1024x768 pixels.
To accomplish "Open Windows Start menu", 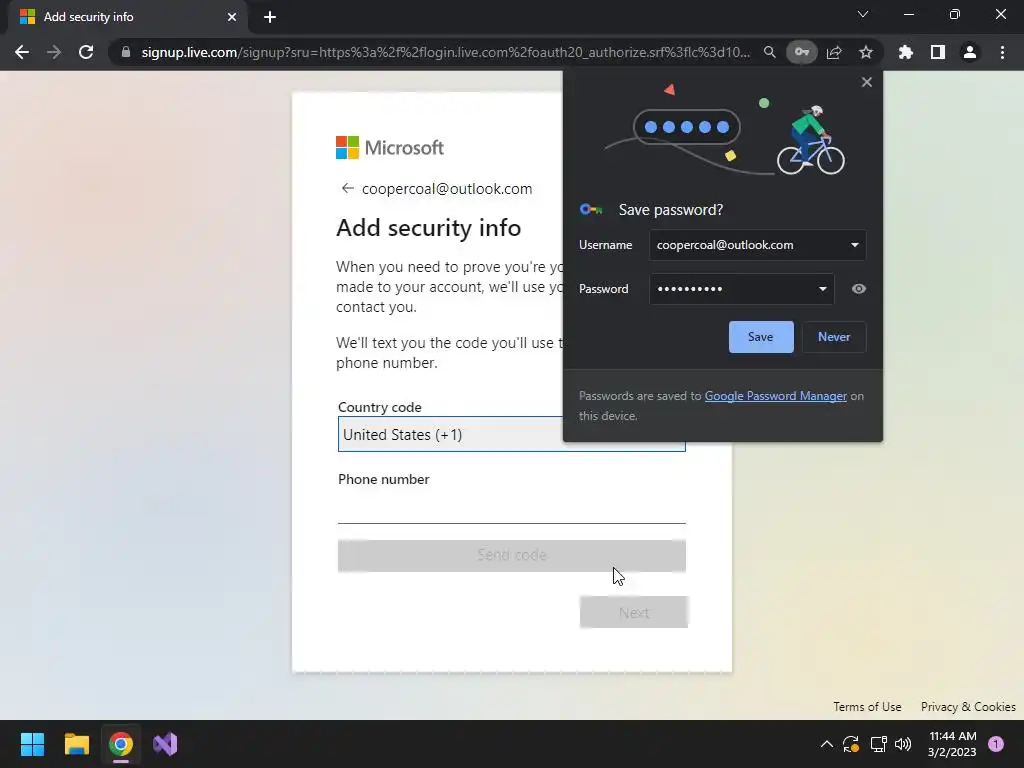I will coord(32,744).
